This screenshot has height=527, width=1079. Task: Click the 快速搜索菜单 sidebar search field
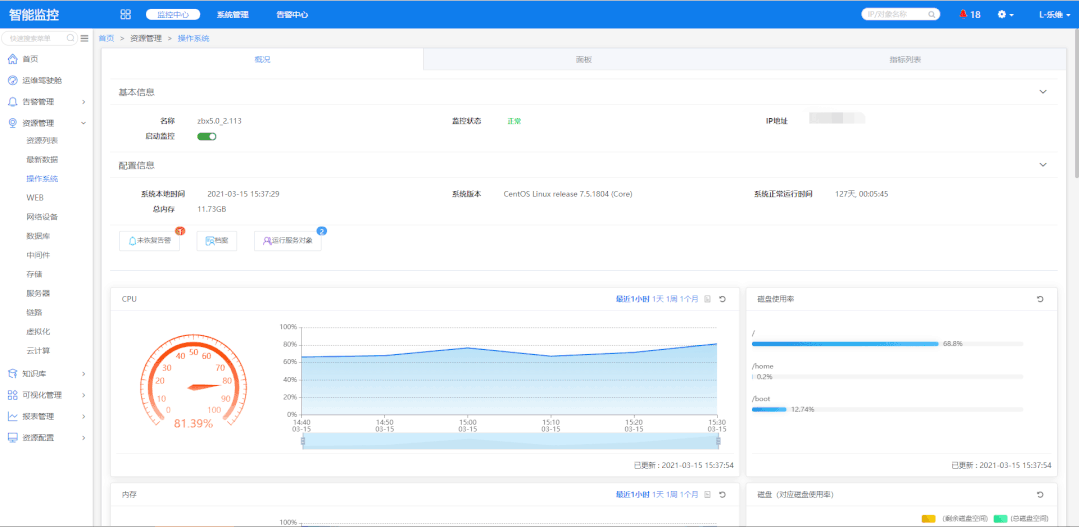tap(39, 39)
